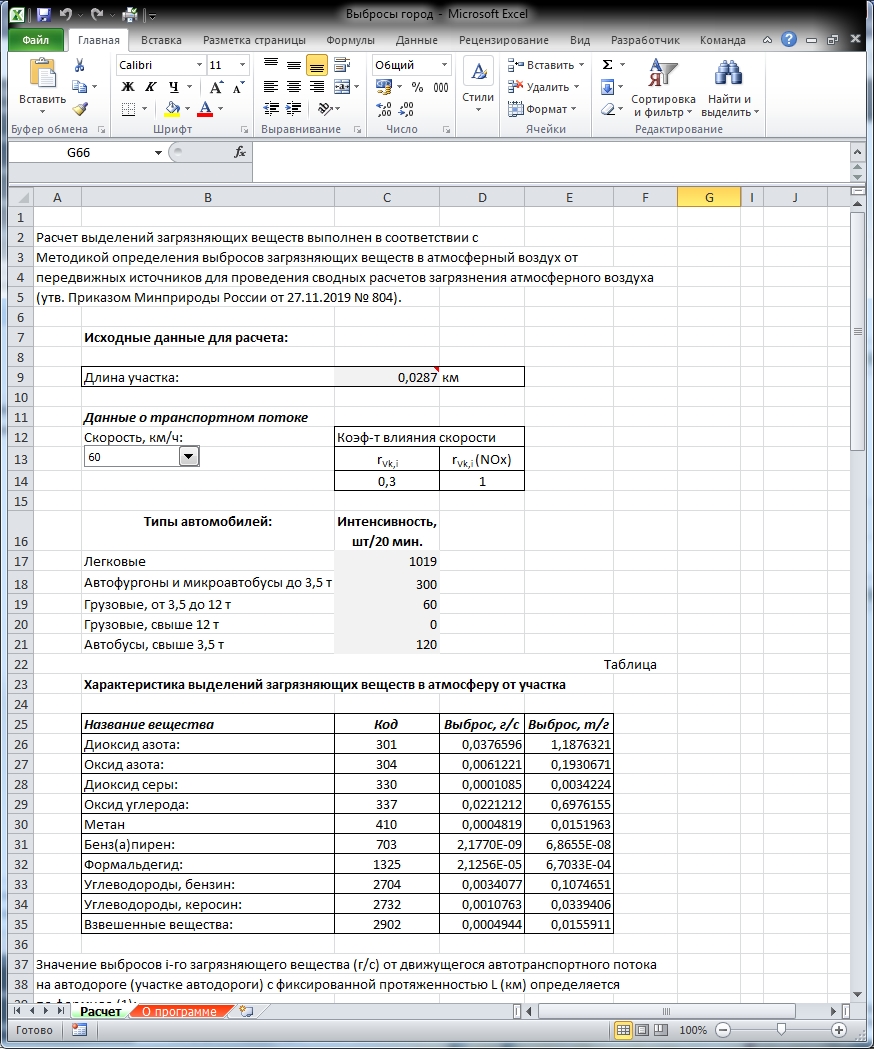Image resolution: width=874 pixels, height=1049 pixels.
Task: Open the speed 60 combo box dropdown
Action: (x=189, y=457)
